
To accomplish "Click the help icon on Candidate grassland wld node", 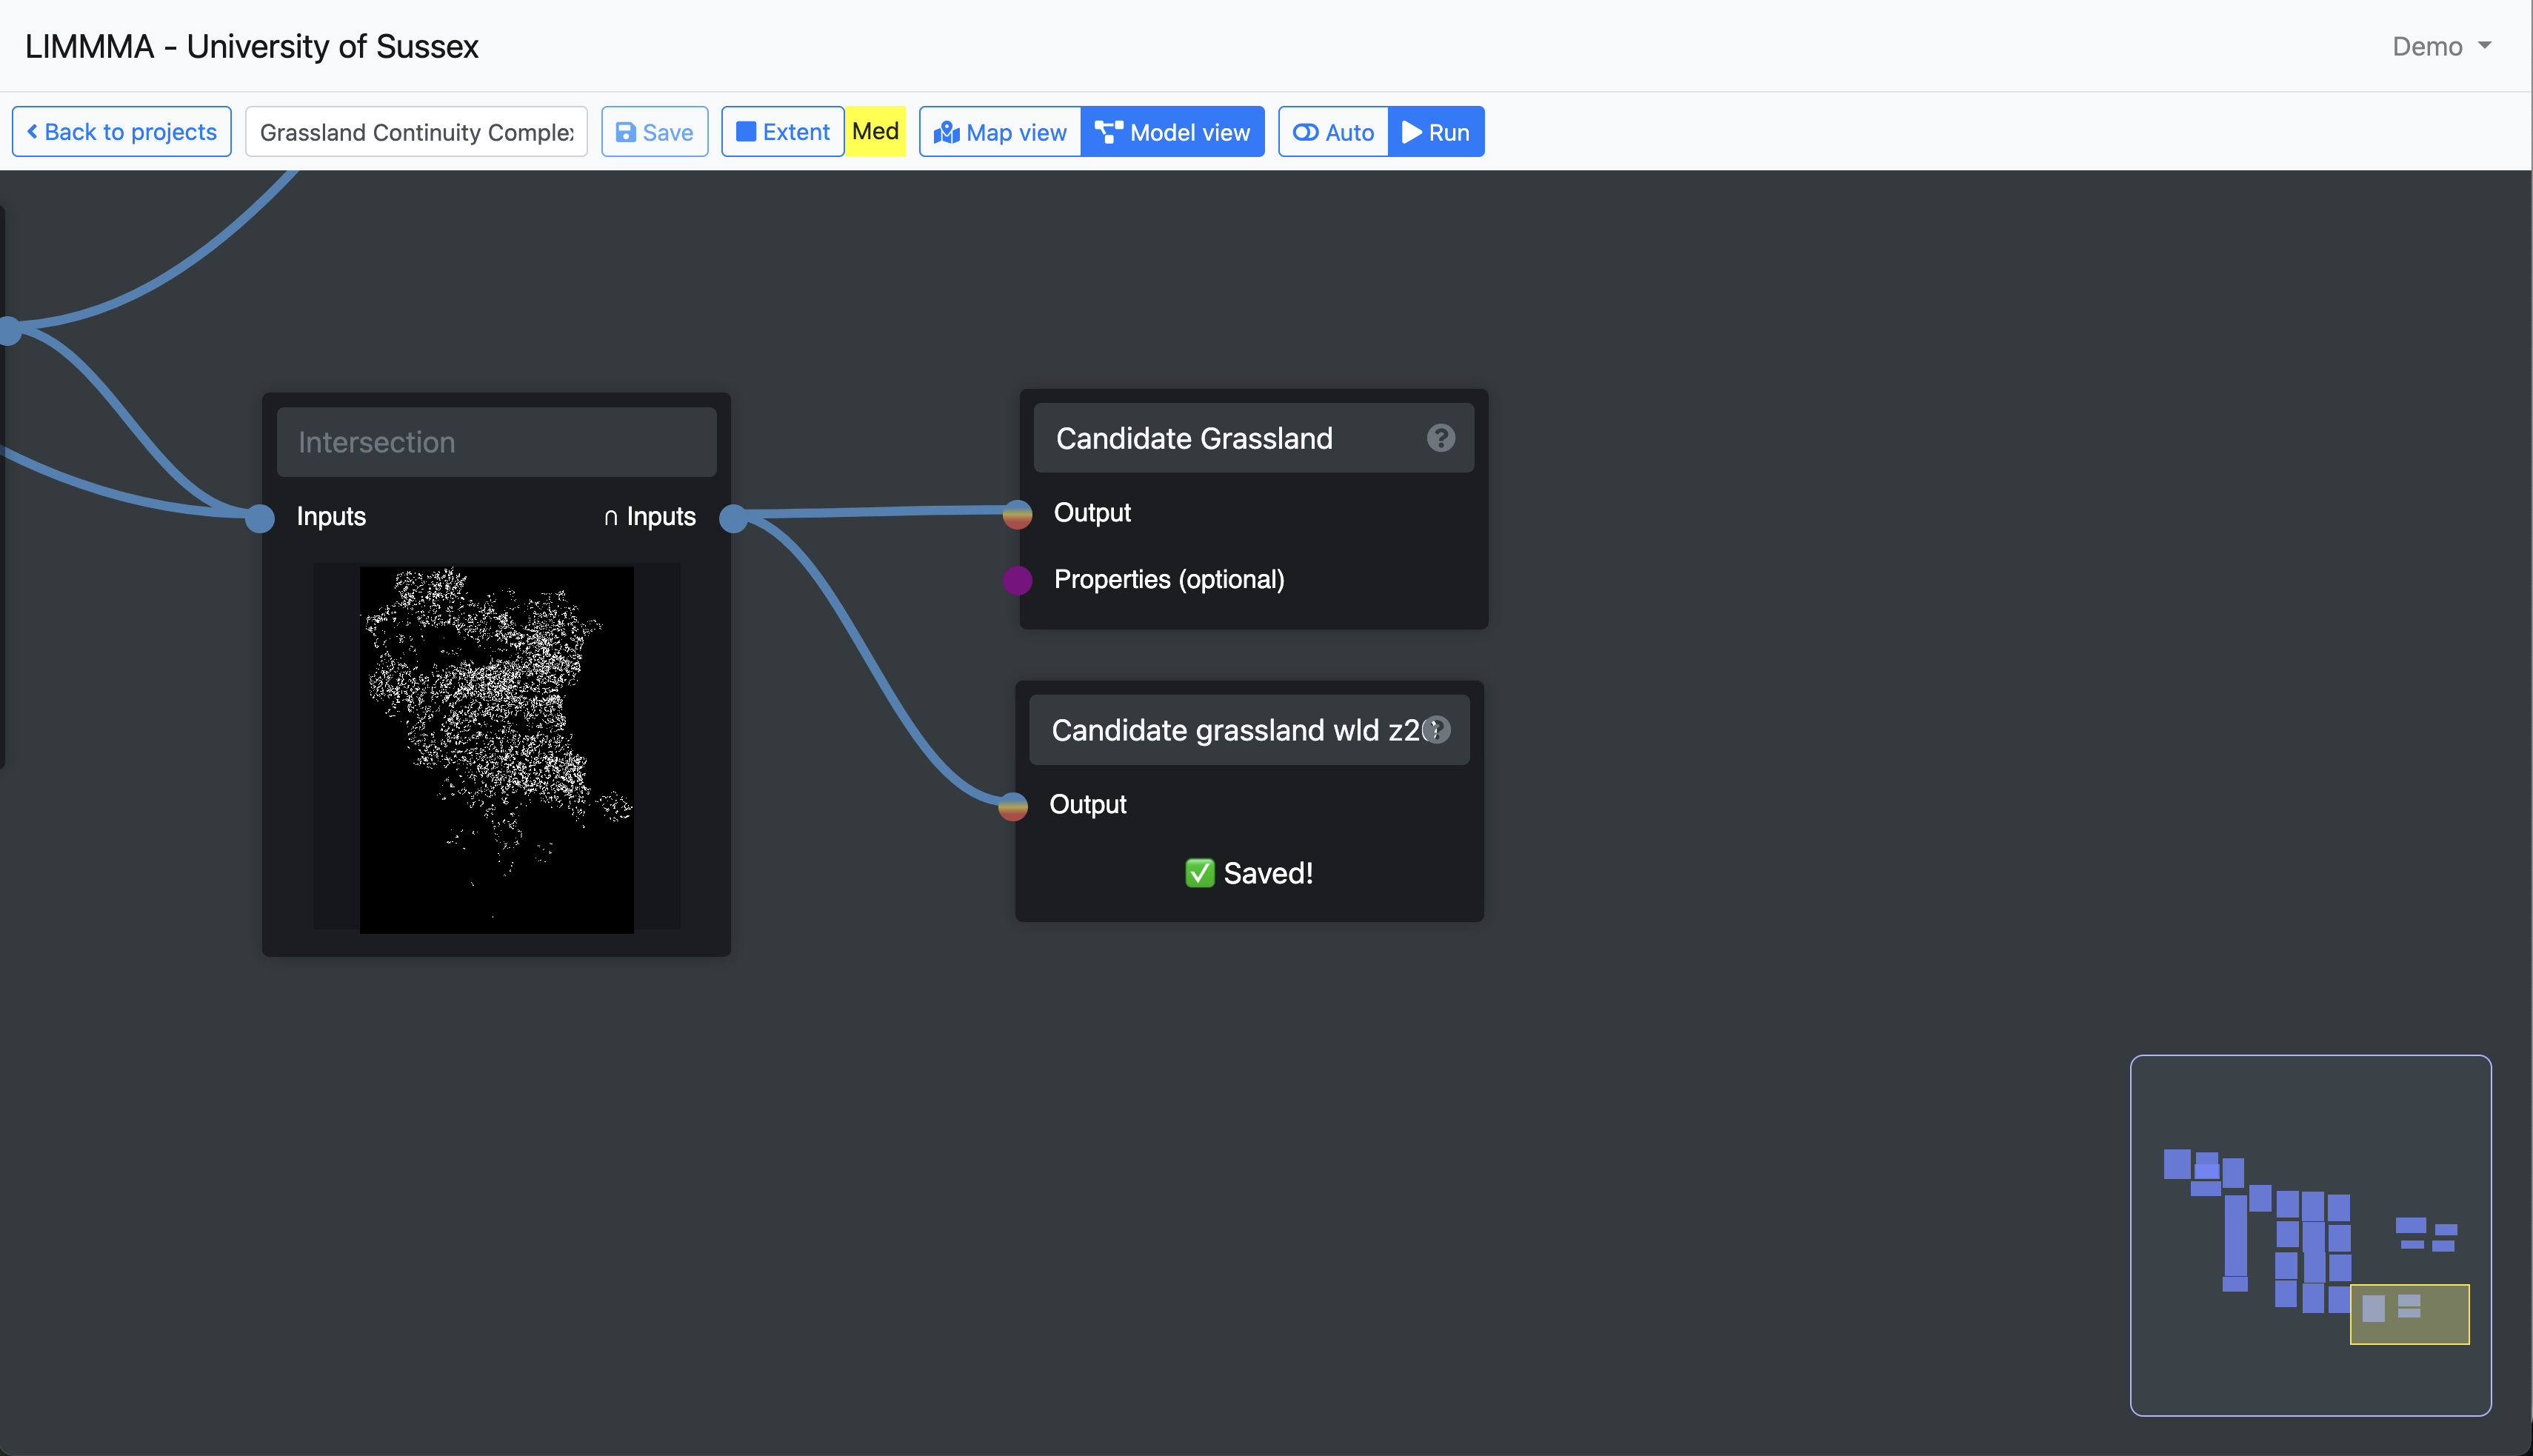I will (1436, 730).
